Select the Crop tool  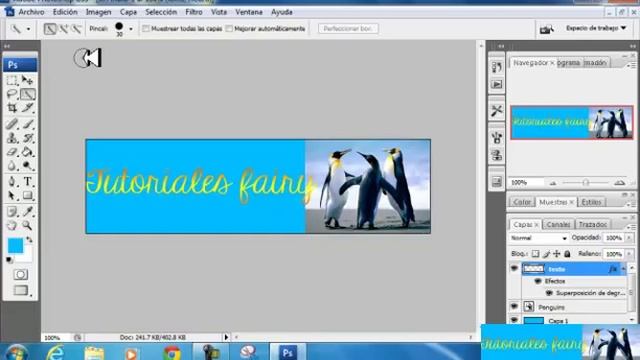pyautogui.click(x=12, y=108)
